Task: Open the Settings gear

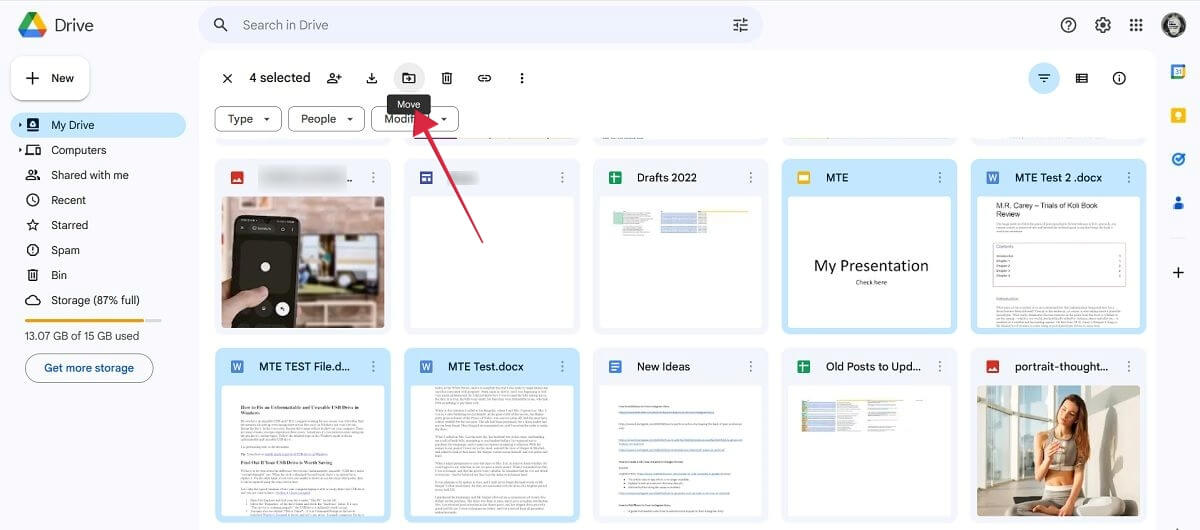Action: click(x=1102, y=25)
